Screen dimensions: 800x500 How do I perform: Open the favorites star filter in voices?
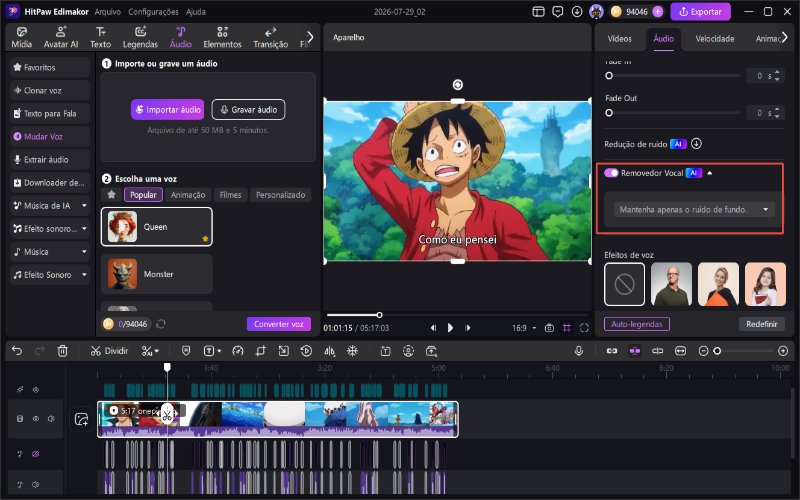pyautogui.click(x=111, y=194)
